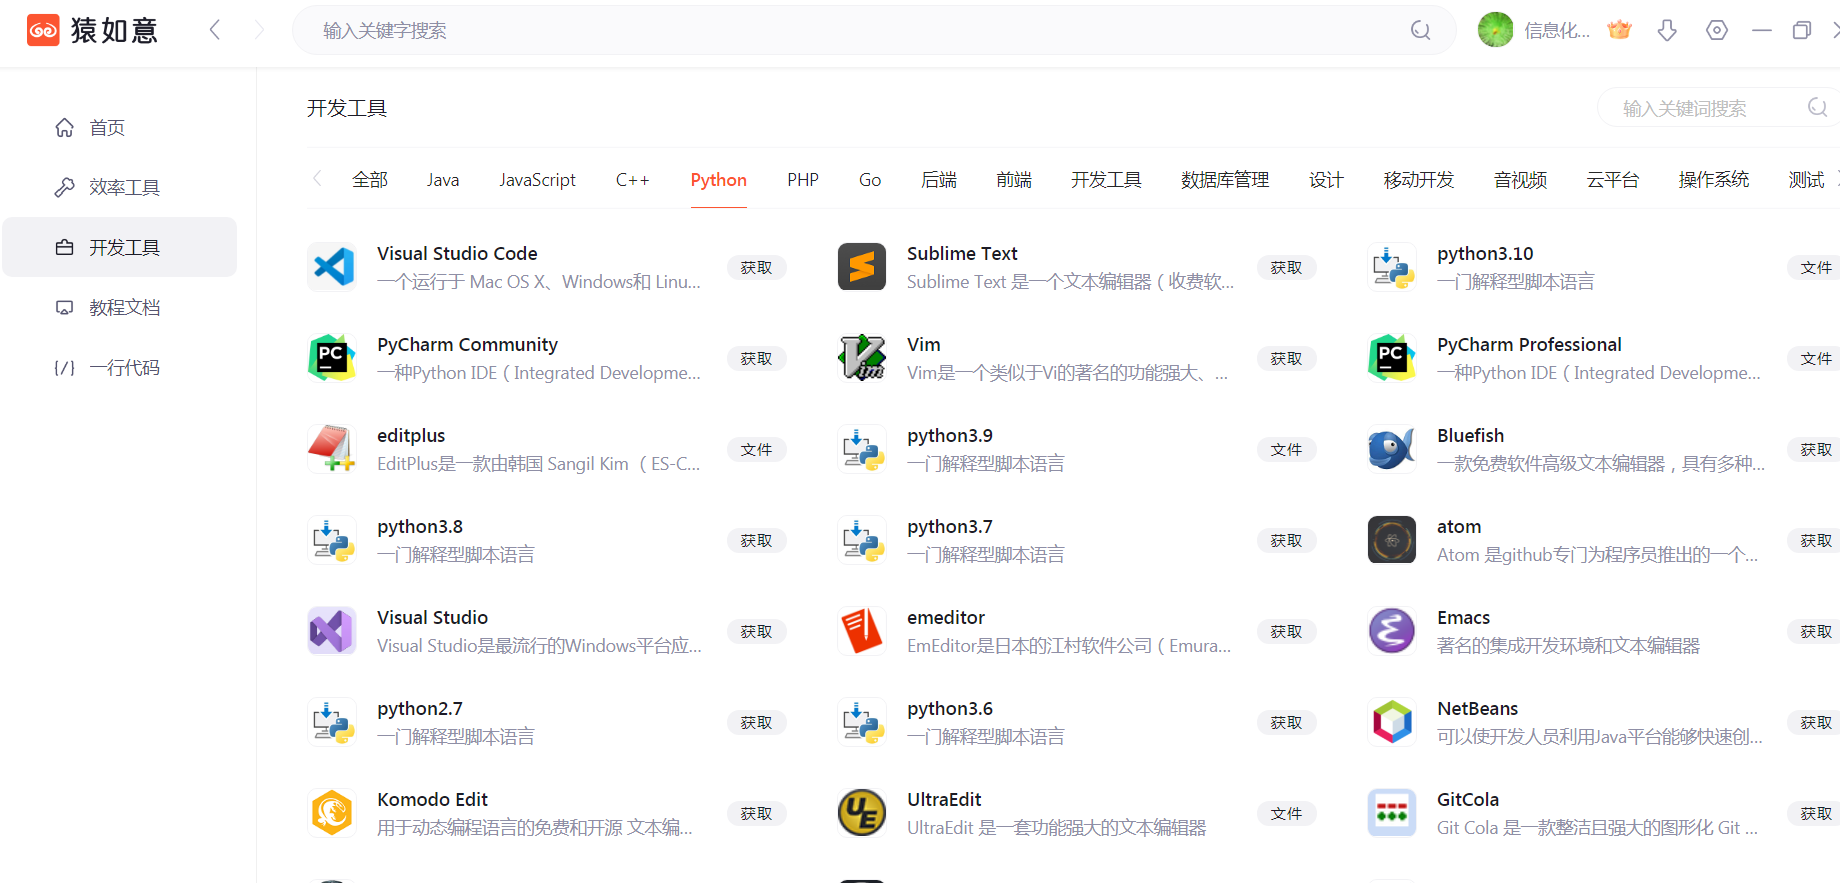Open the PyCharm Community icon
Image resolution: width=1840 pixels, height=883 pixels.
click(332, 358)
